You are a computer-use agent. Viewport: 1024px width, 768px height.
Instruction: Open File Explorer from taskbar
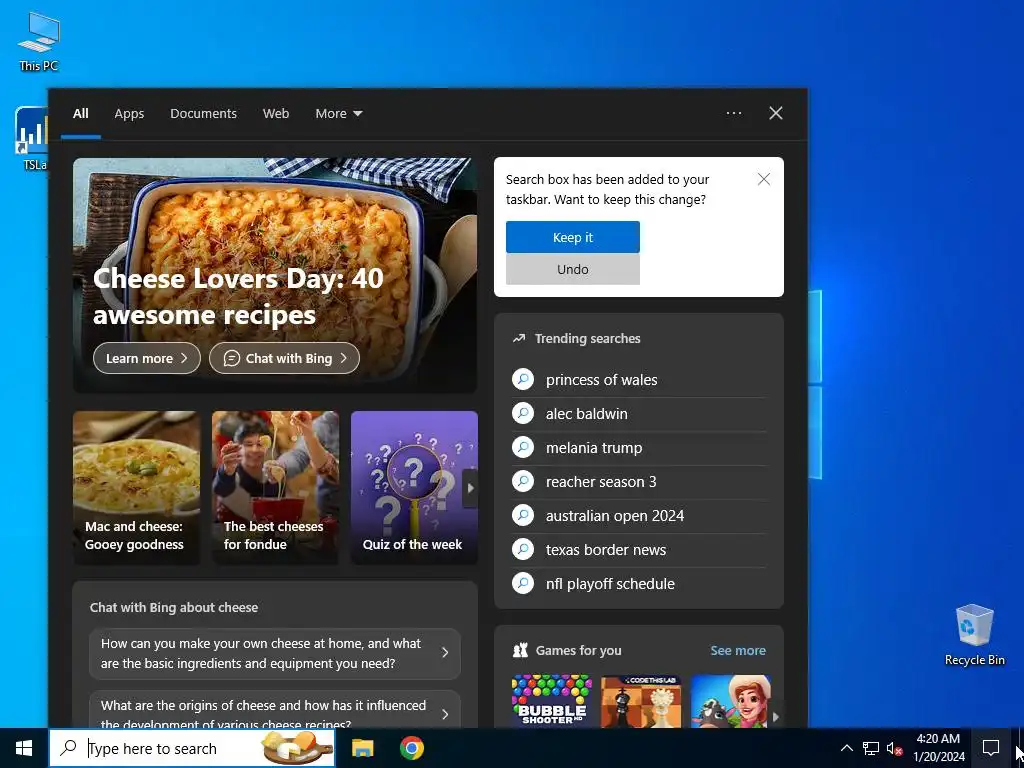362,748
